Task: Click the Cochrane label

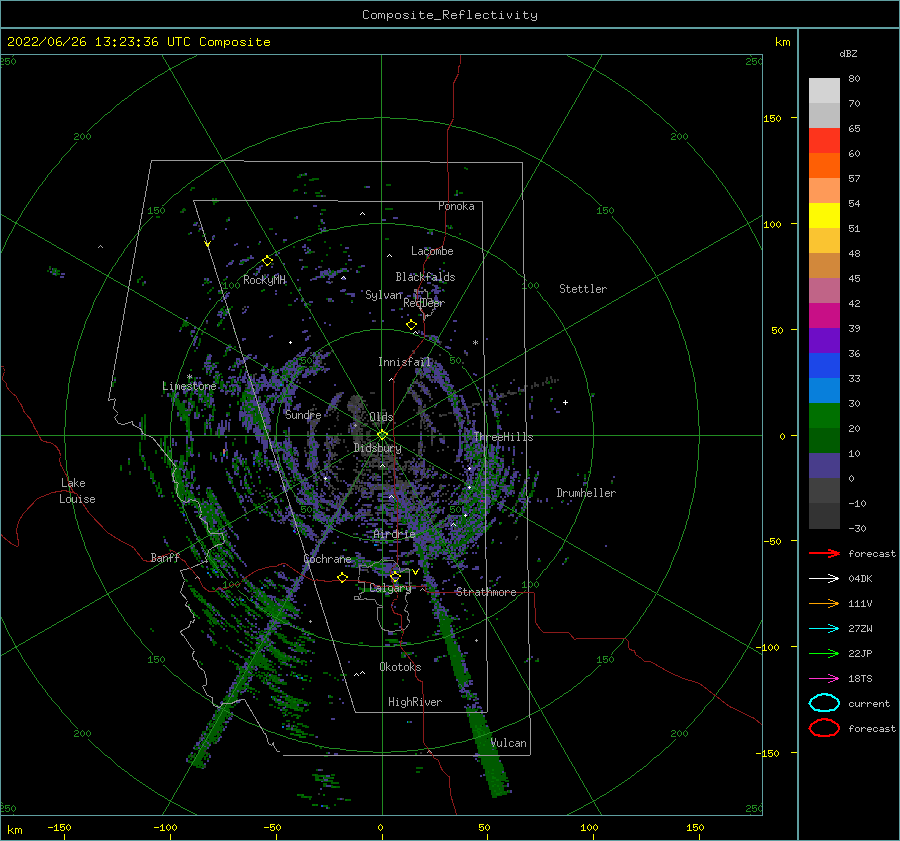Action: point(327,559)
